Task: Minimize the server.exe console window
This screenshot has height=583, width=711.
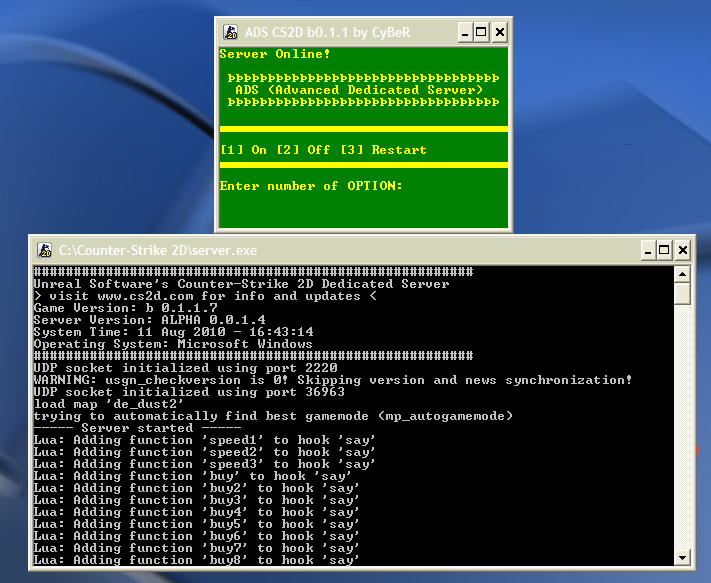Action: pos(648,250)
